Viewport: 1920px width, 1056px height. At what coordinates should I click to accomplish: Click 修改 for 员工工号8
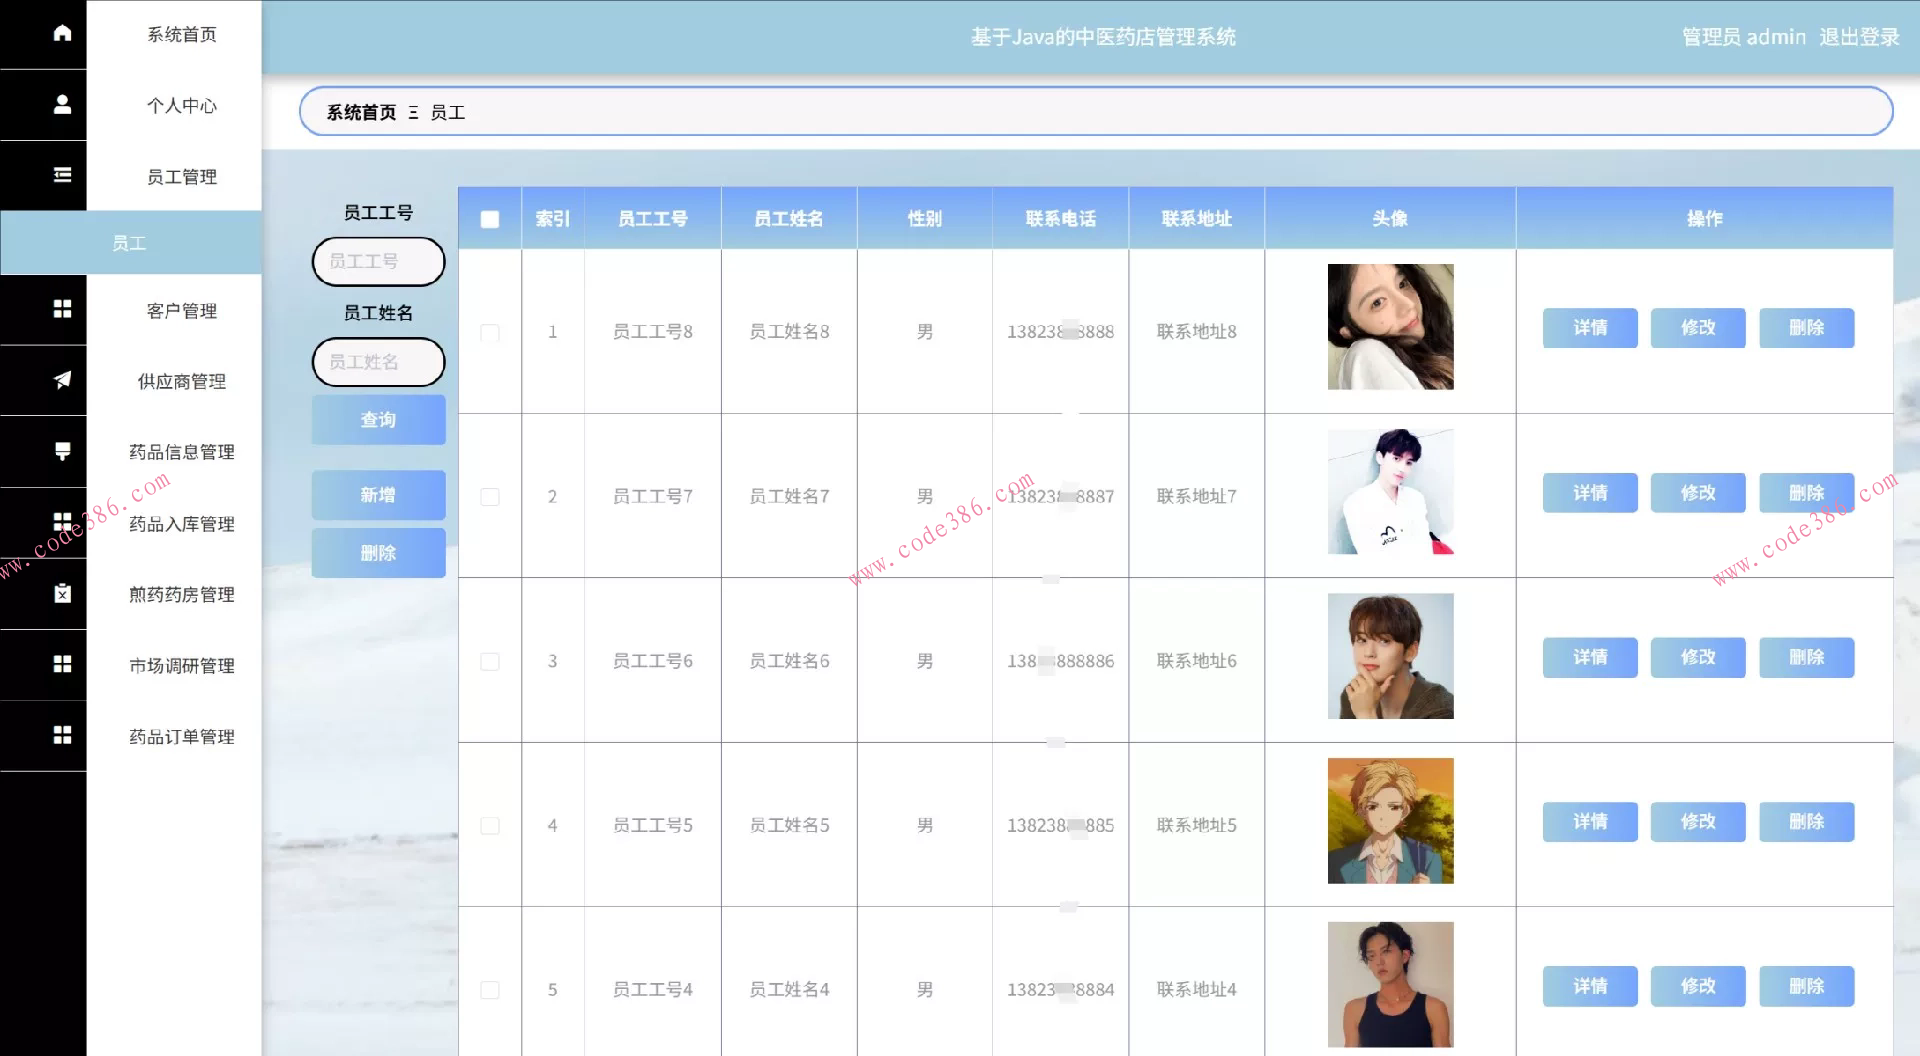click(1698, 328)
